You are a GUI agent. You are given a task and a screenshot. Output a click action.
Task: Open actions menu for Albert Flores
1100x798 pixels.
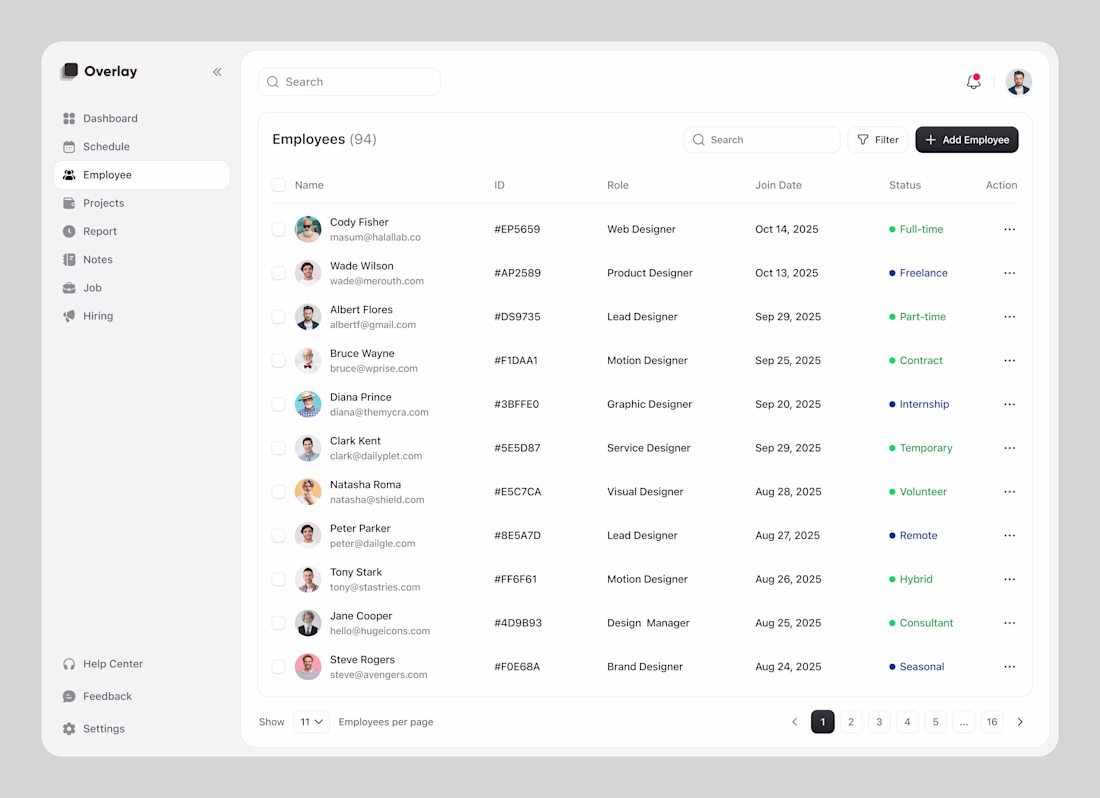(1009, 317)
